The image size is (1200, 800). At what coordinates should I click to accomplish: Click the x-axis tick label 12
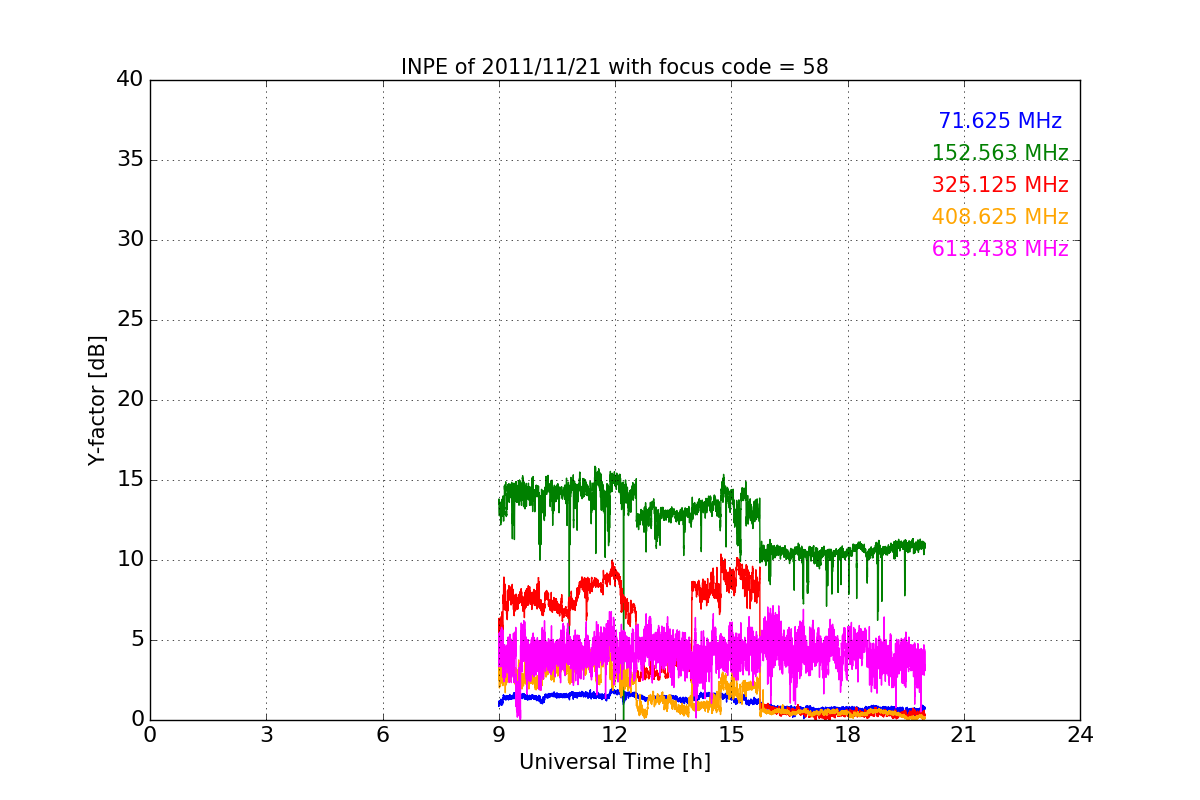click(x=615, y=735)
